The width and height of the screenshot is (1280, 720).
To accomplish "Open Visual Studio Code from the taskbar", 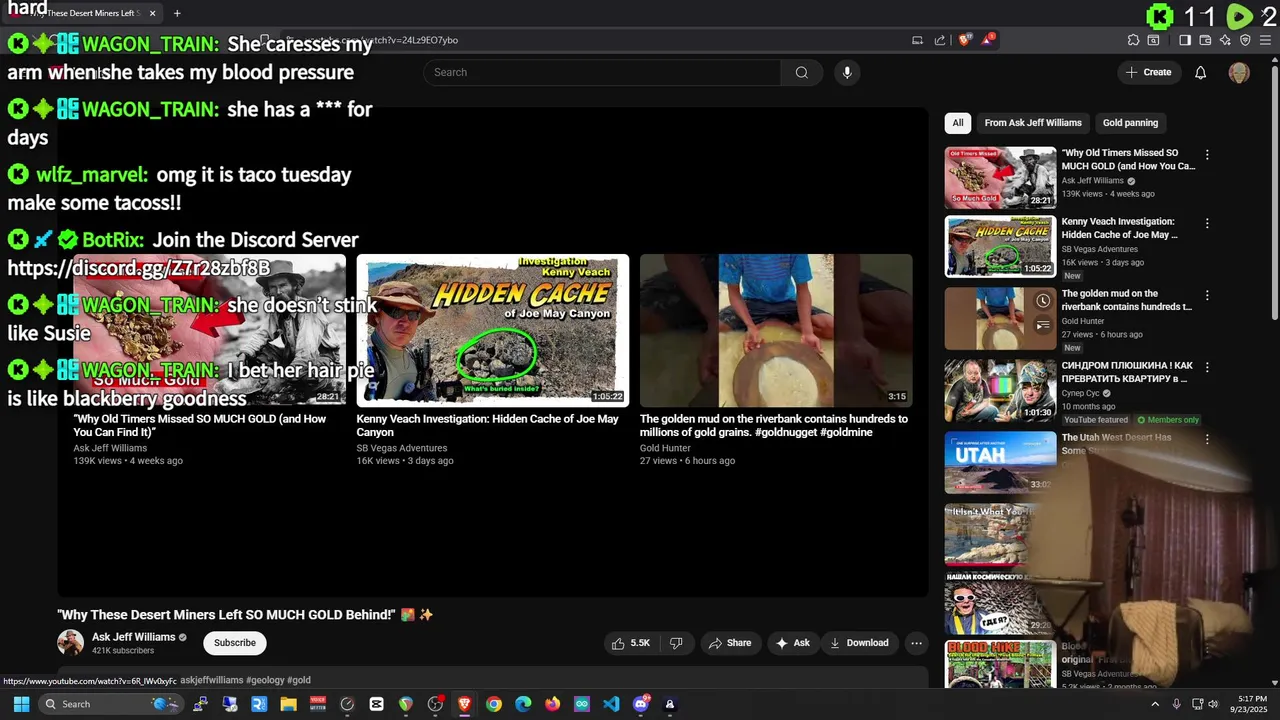I will point(611,704).
